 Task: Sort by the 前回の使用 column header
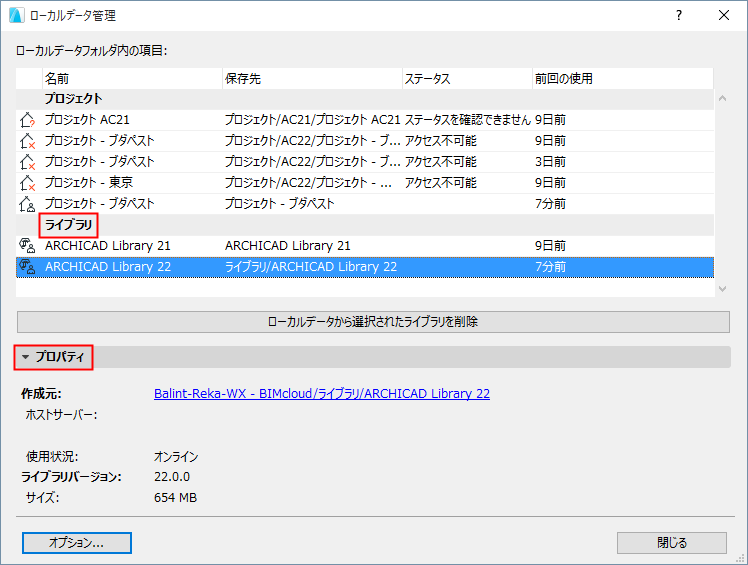click(x=623, y=79)
